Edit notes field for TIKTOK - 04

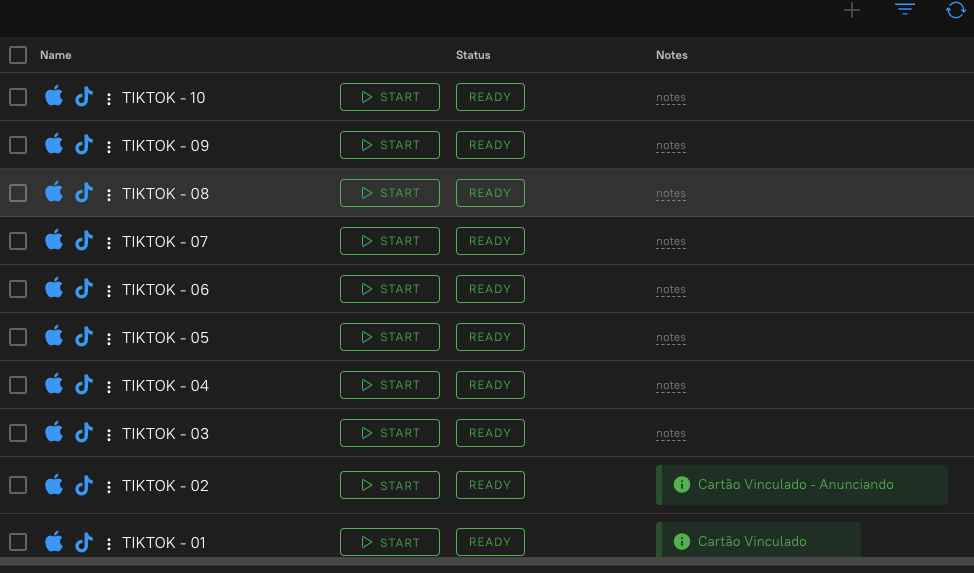[671, 385]
